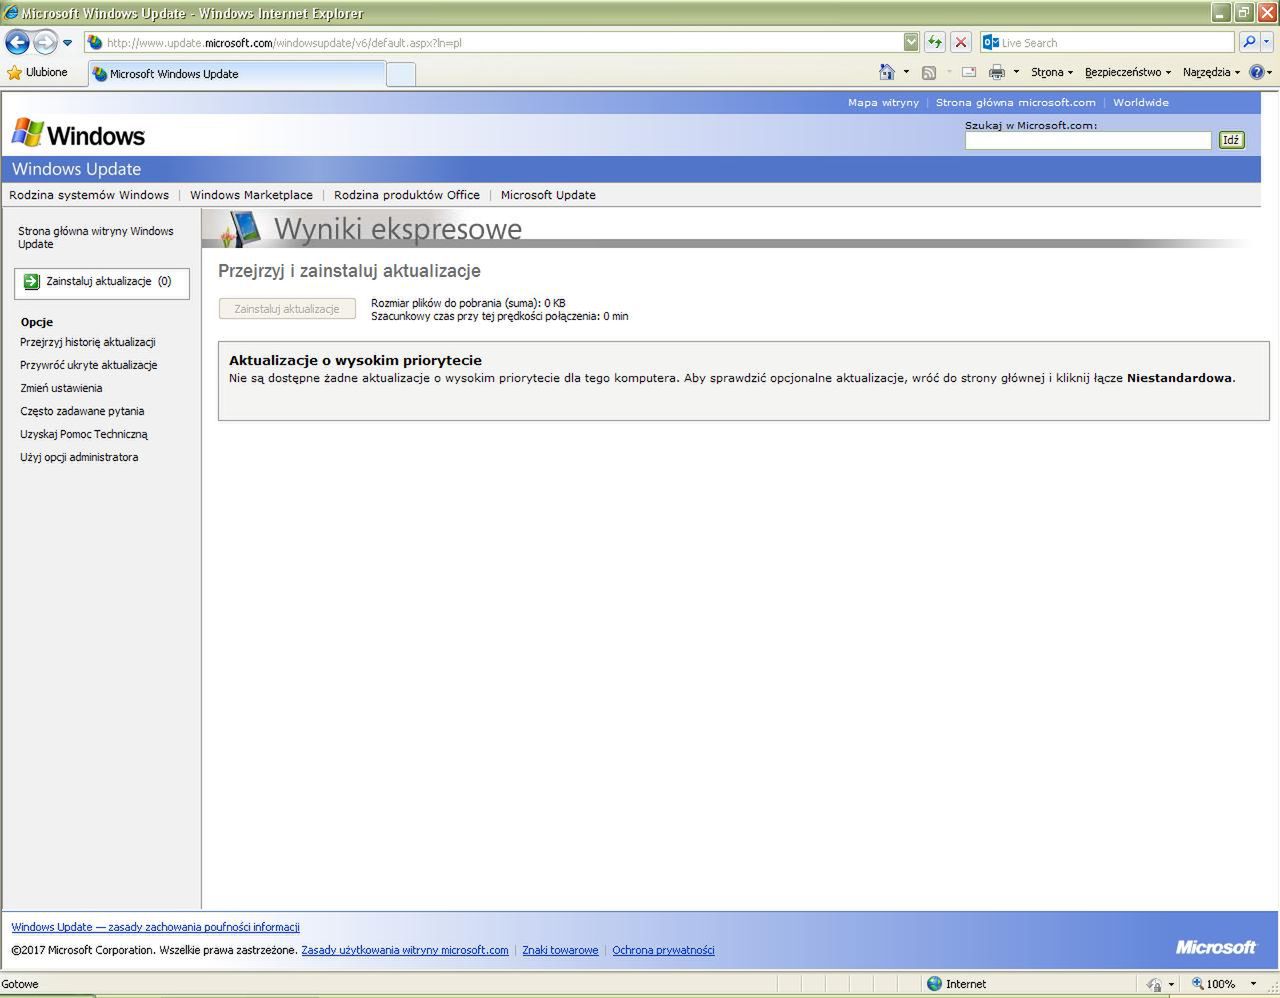This screenshot has height=998, width=1280.
Task: Click the Ochrona prywatności link
Action: point(663,950)
